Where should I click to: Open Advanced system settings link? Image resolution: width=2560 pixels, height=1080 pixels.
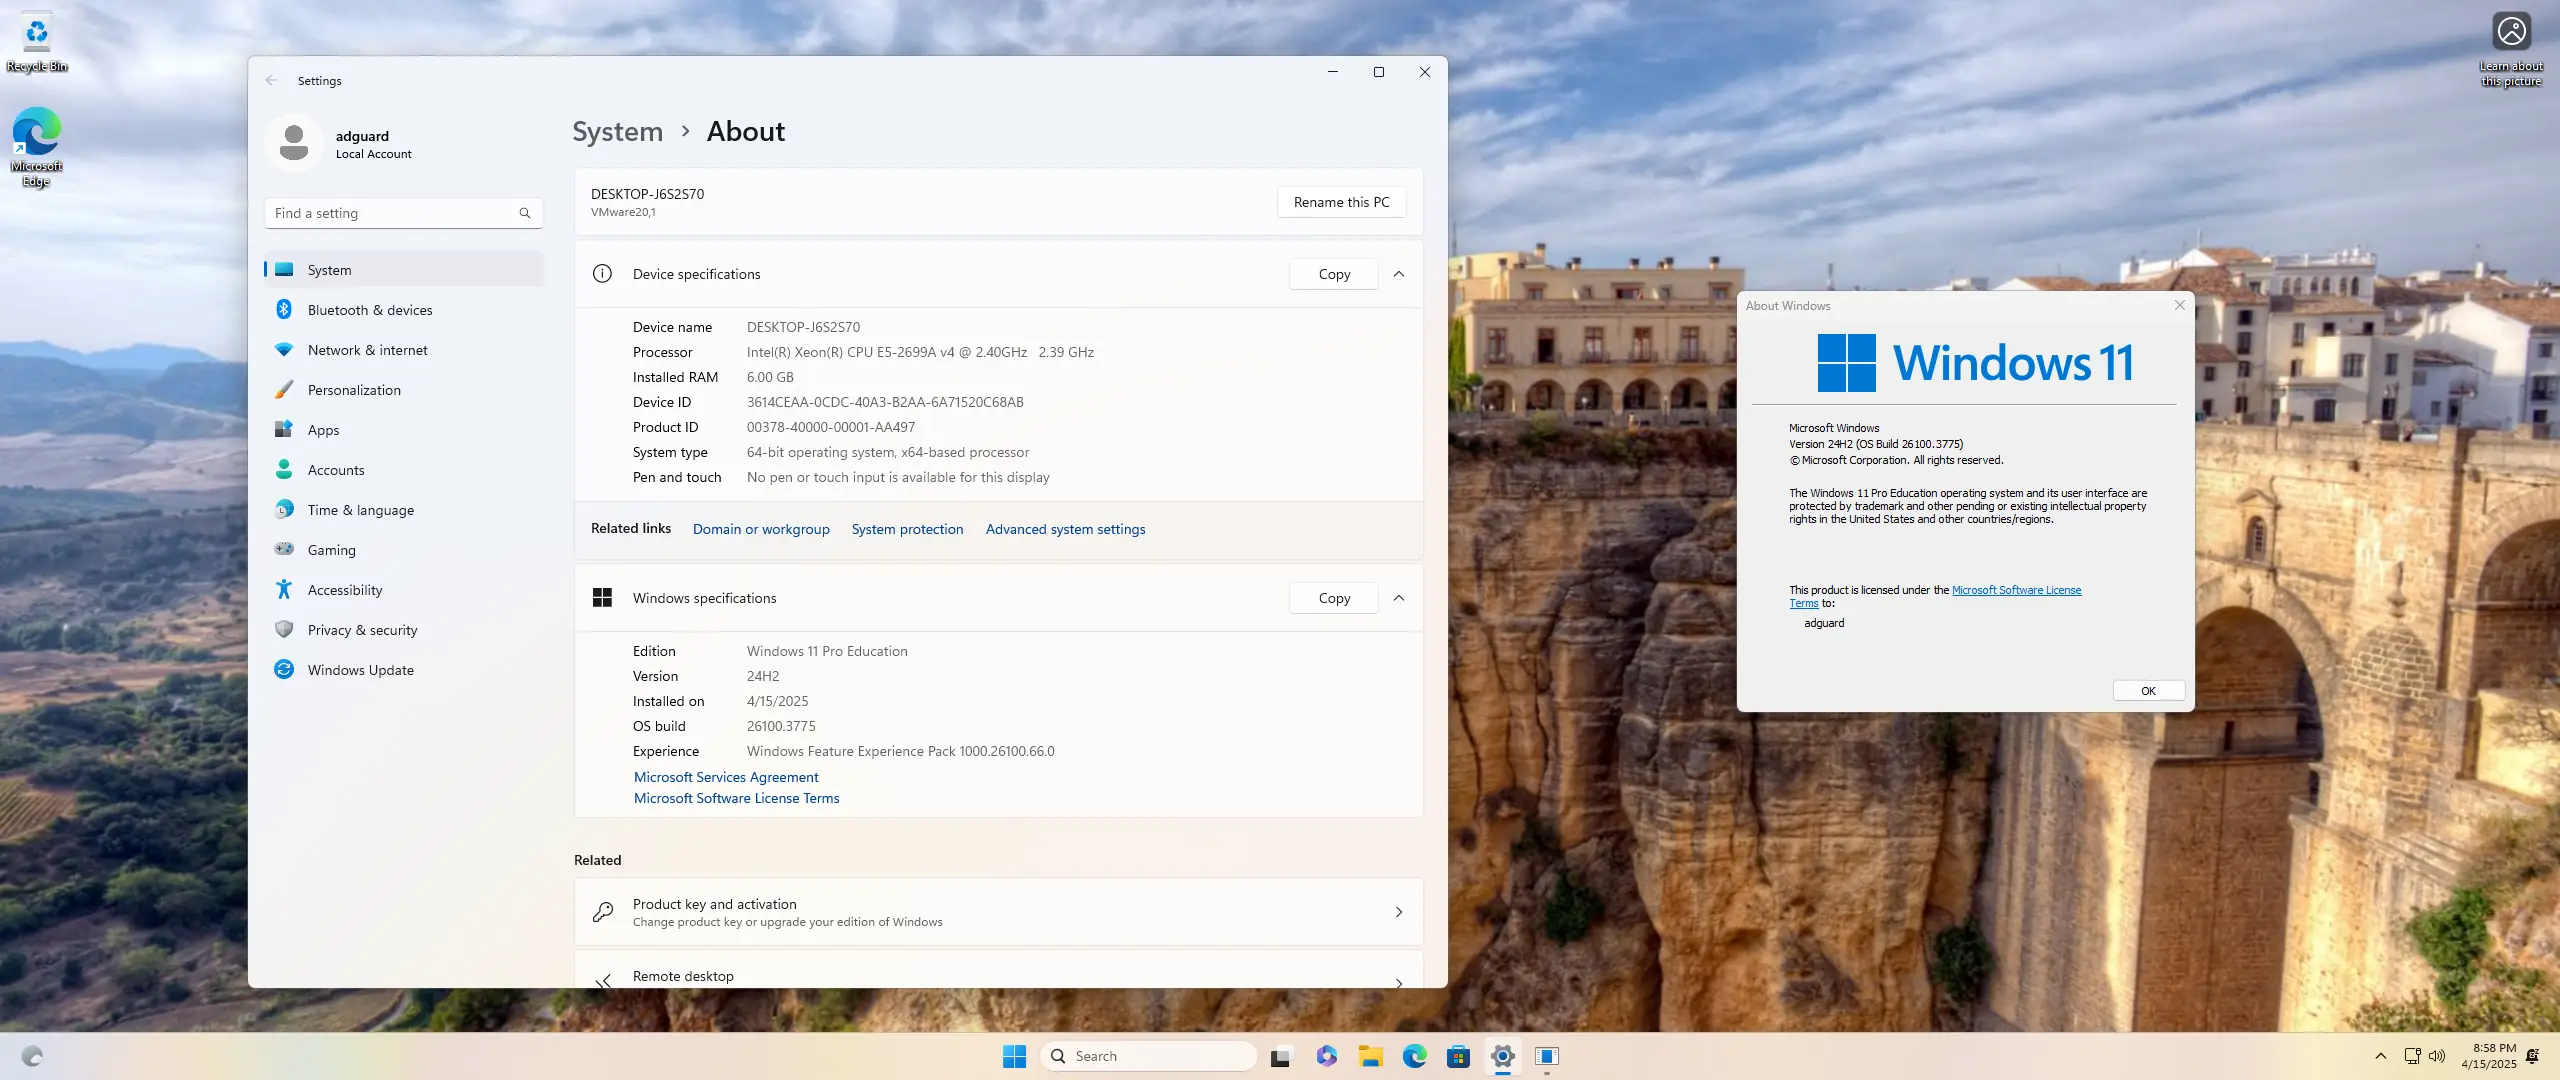1065,529
